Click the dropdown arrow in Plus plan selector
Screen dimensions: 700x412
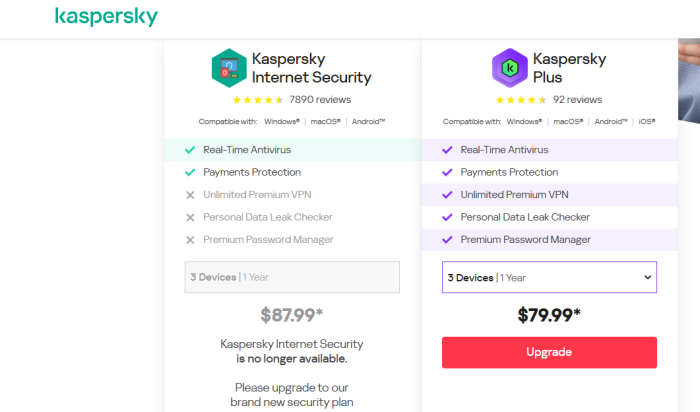coord(647,277)
